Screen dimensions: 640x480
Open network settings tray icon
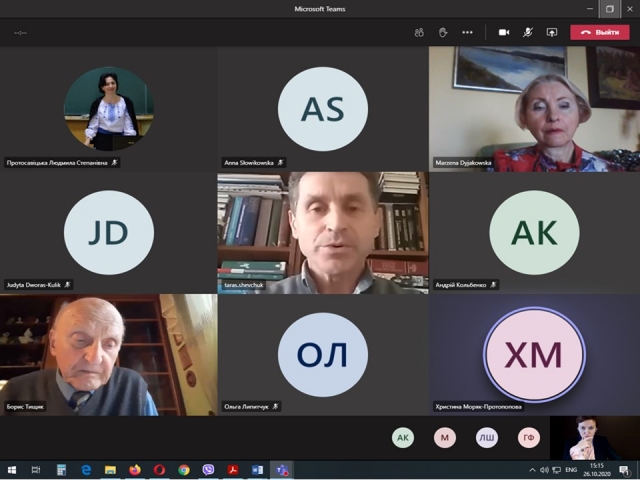coord(556,470)
